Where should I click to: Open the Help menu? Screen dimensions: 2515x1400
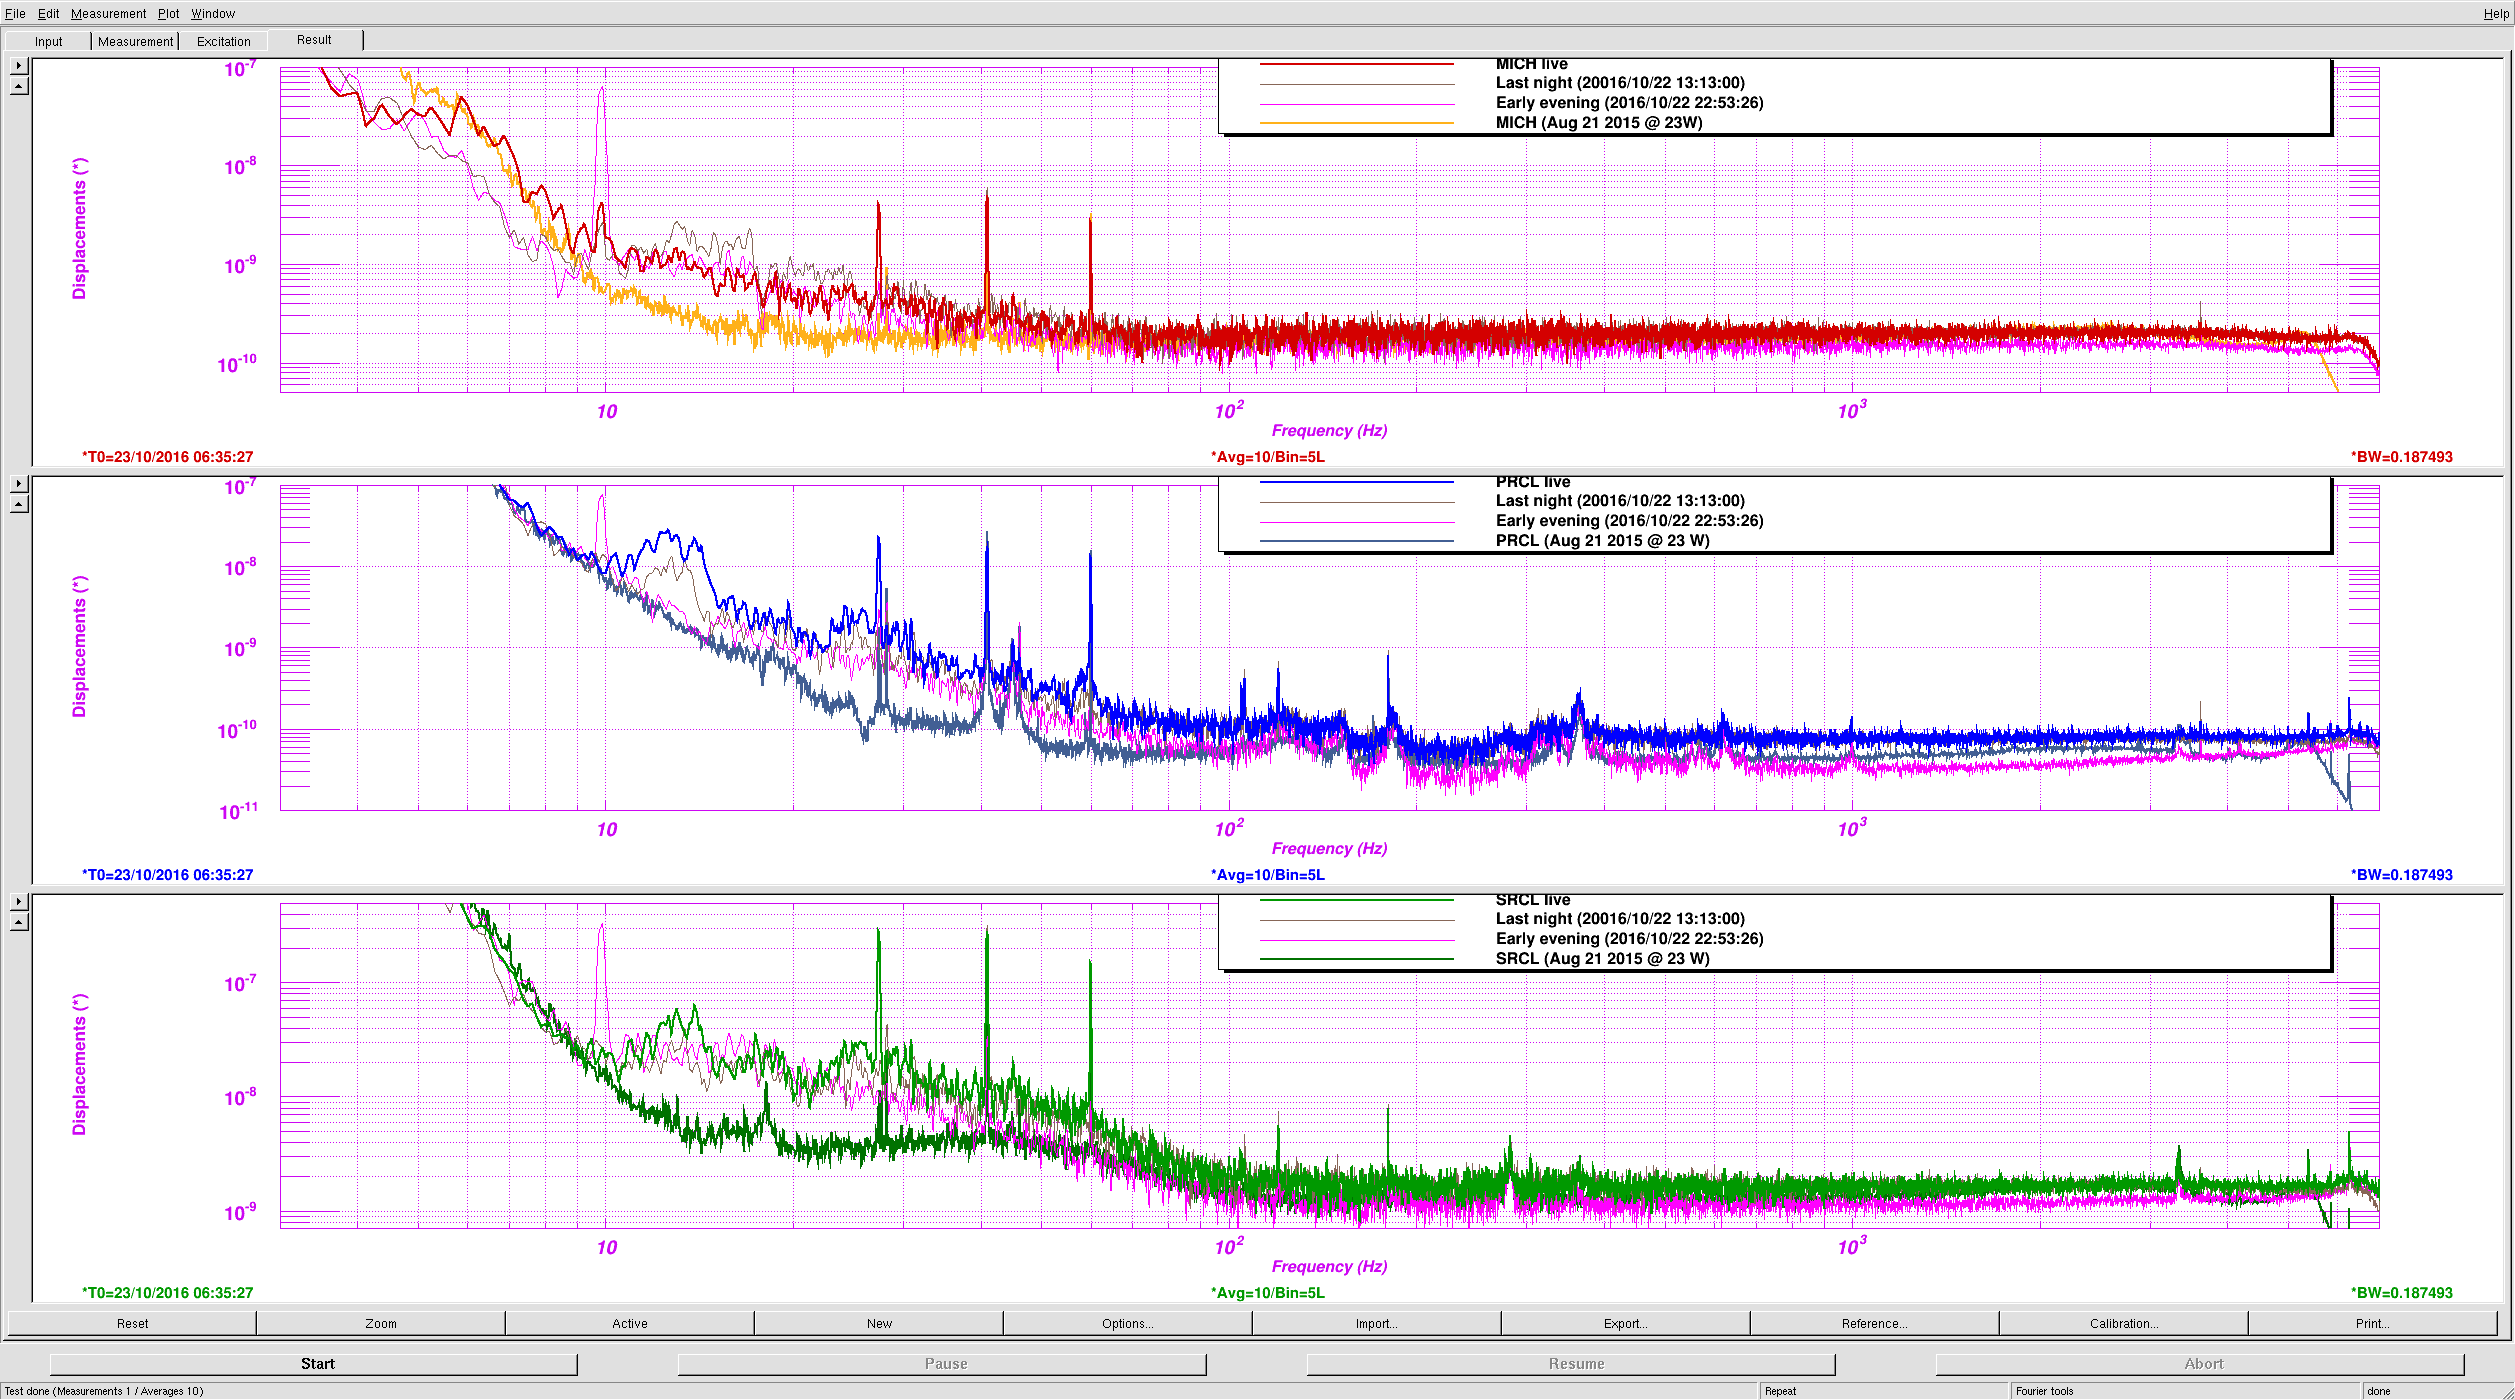tap(2496, 14)
